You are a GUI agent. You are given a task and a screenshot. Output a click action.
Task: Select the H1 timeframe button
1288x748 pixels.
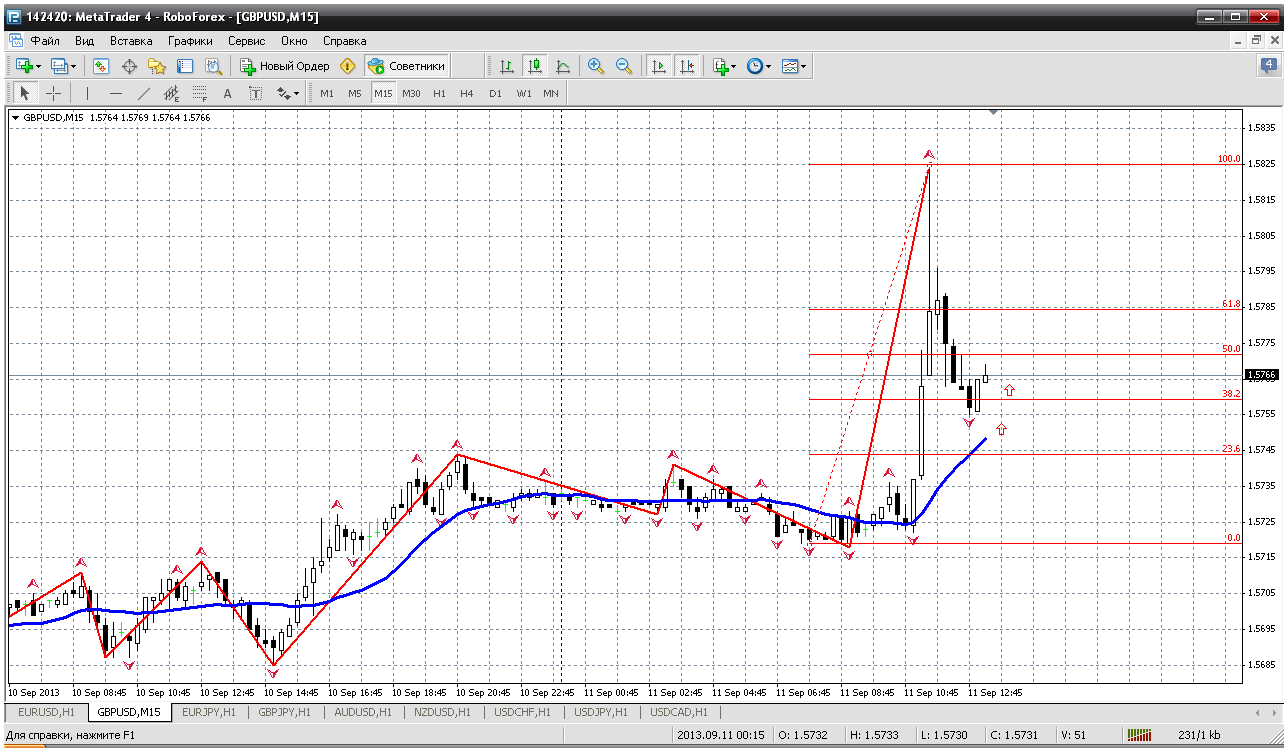(439, 93)
